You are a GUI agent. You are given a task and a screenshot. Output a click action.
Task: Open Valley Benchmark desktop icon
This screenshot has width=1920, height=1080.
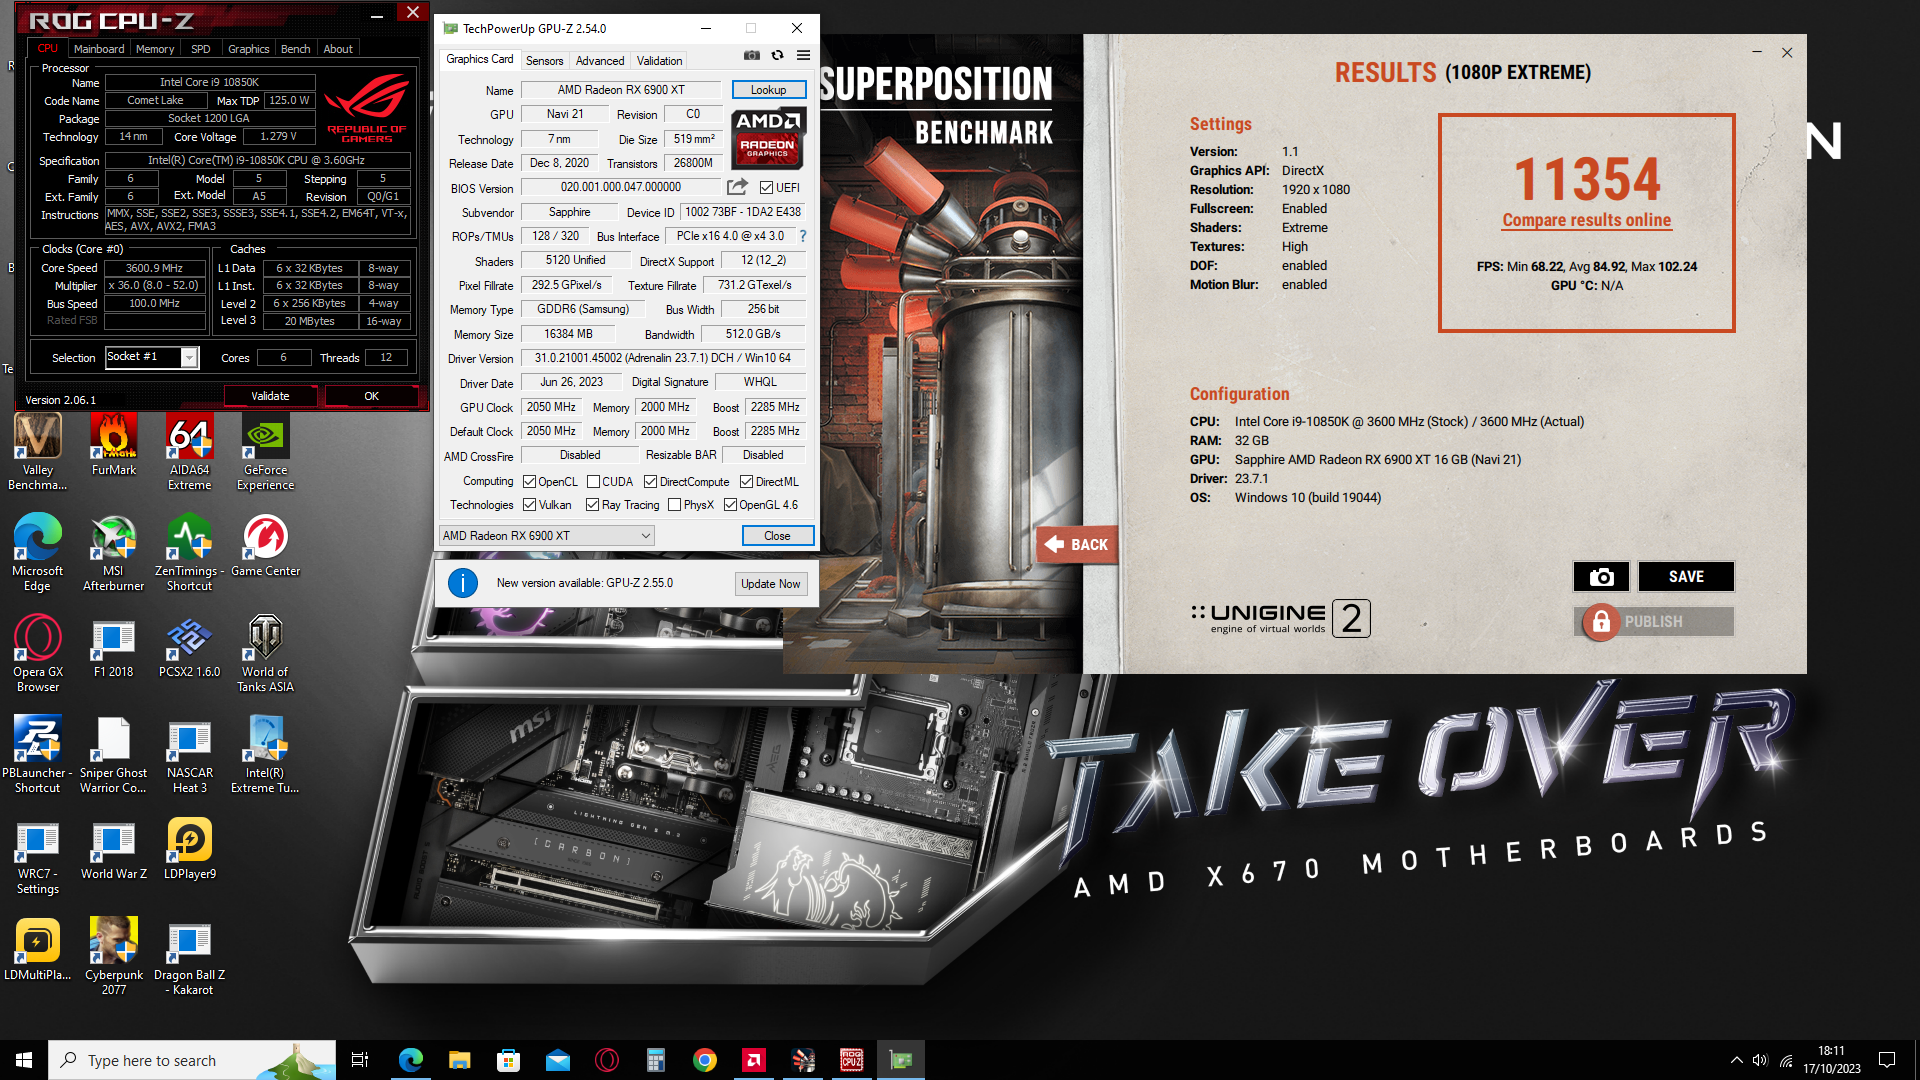pos(38,452)
